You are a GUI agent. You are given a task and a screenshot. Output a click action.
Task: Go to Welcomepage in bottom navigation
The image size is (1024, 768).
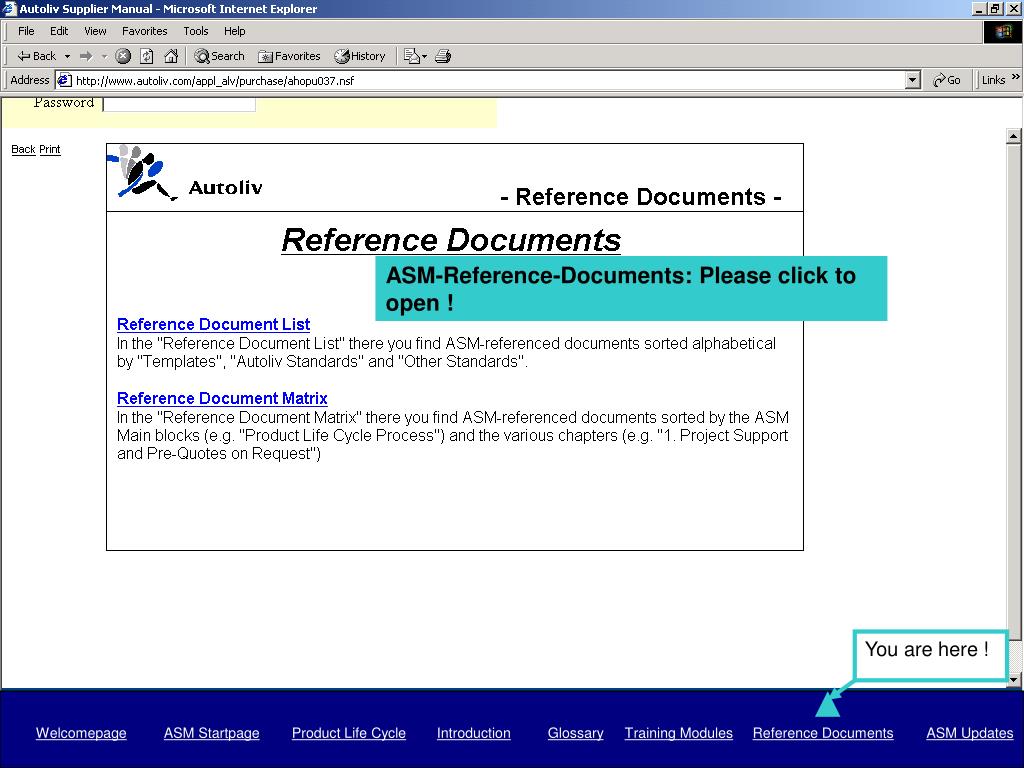pyautogui.click(x=81, y=733)
